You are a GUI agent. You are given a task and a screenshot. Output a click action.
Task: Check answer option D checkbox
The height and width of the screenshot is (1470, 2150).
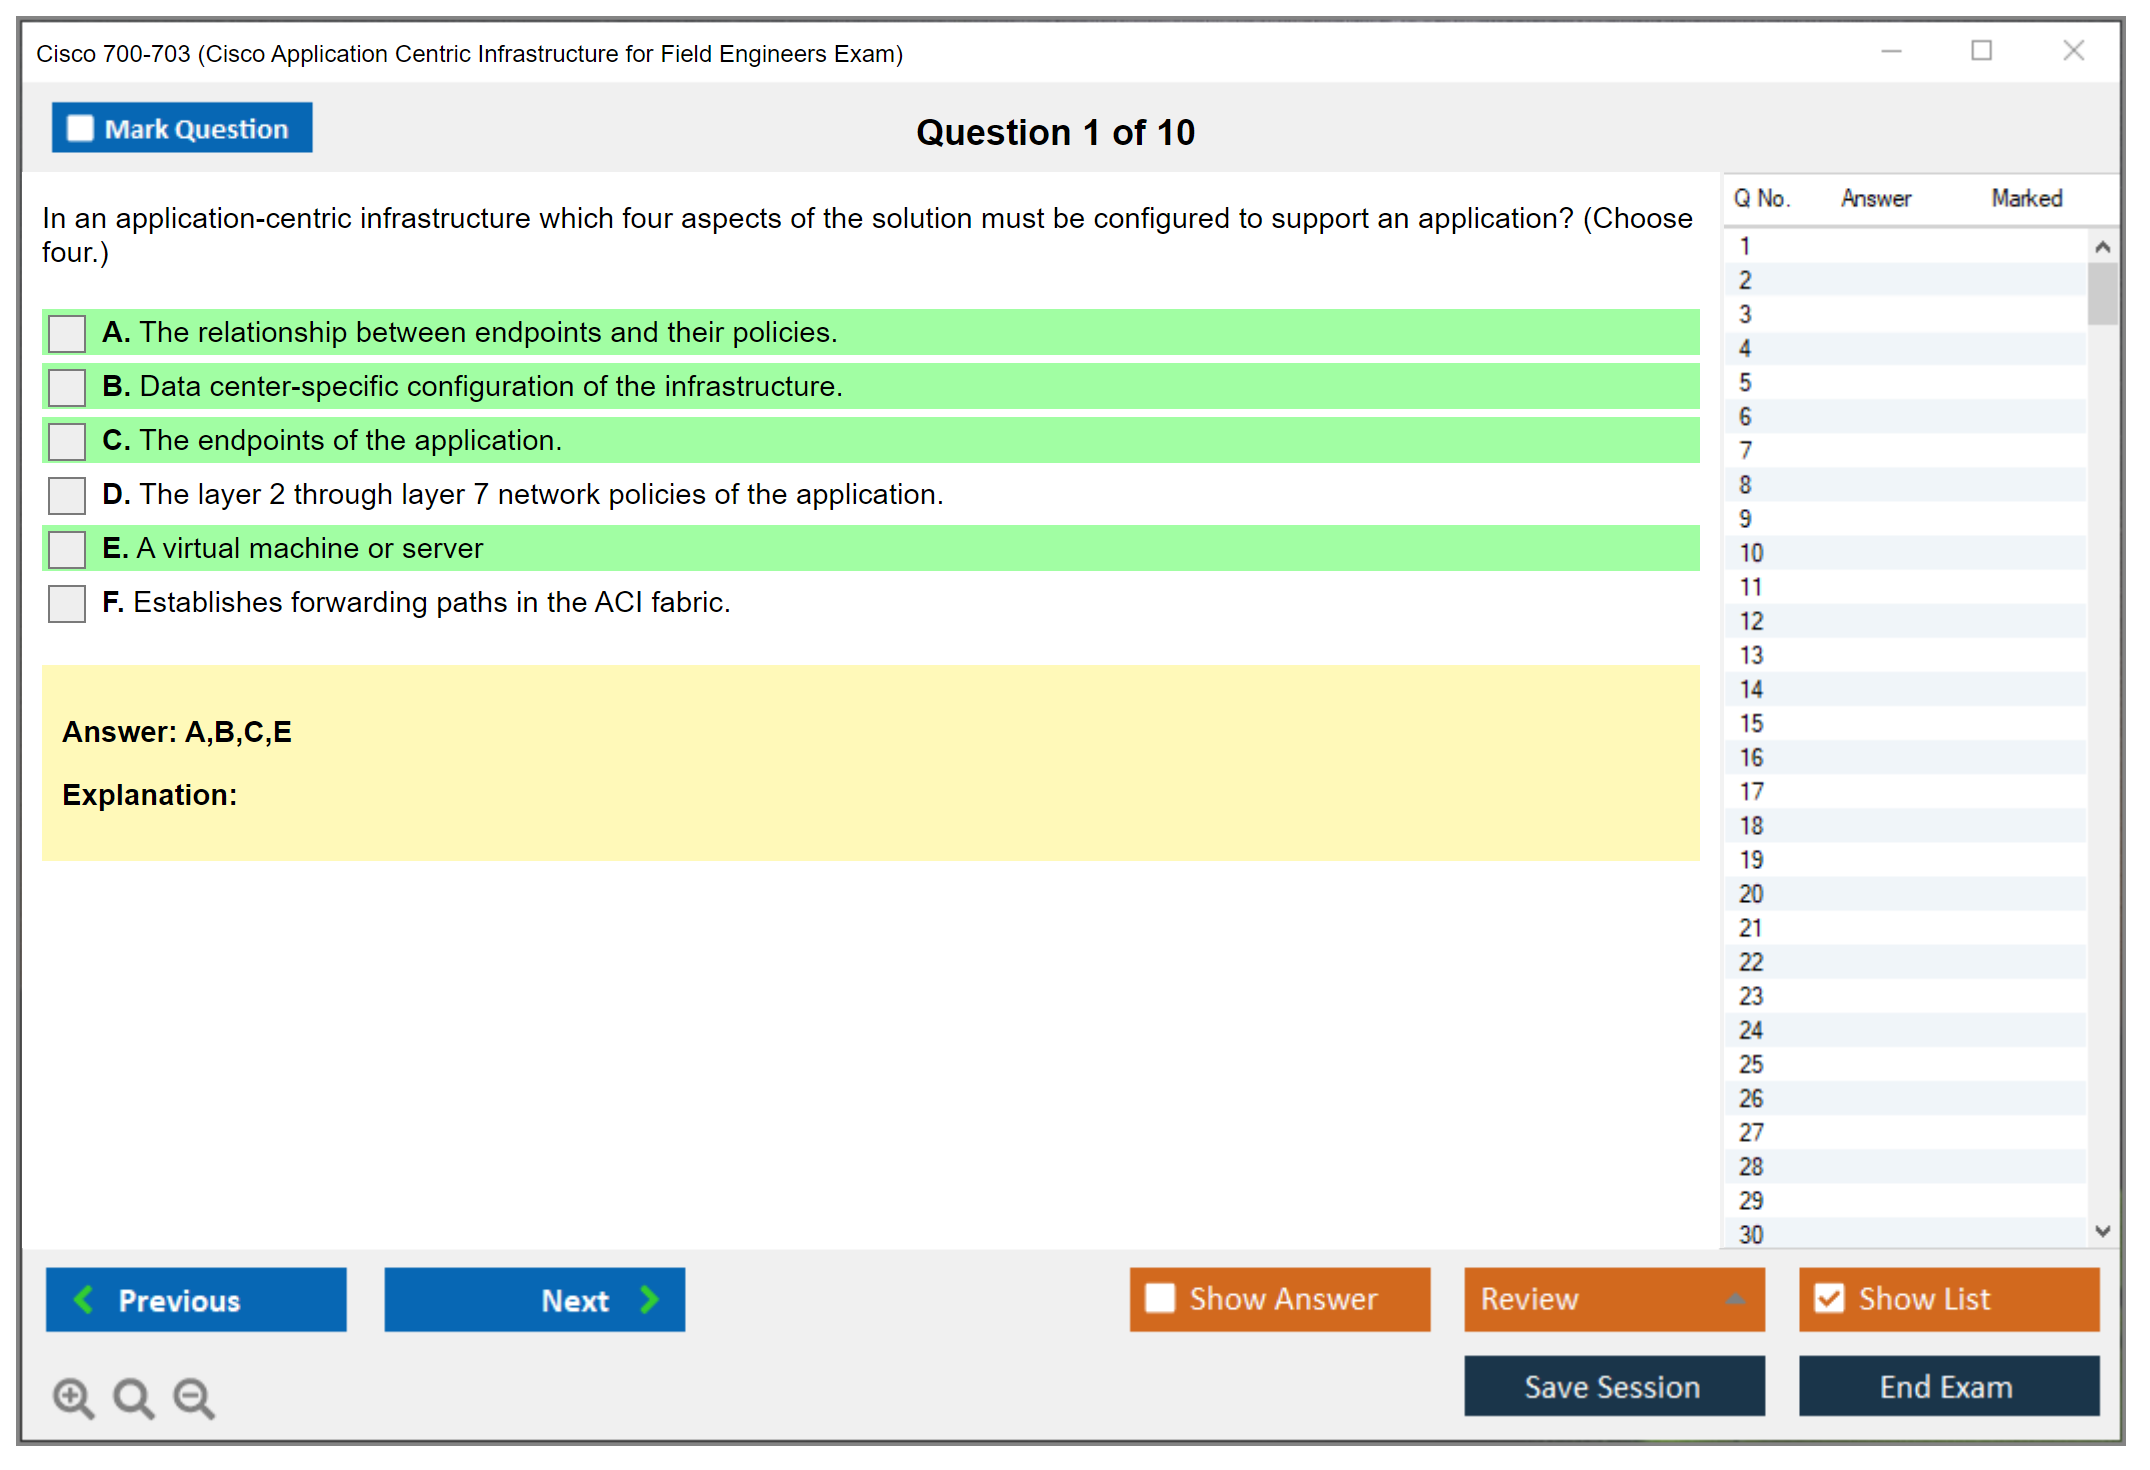67,495
